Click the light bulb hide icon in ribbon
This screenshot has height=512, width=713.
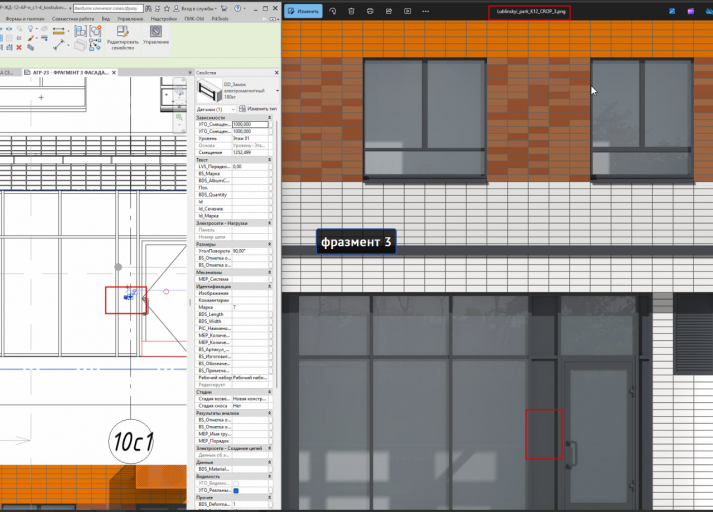tap(31, 29)
